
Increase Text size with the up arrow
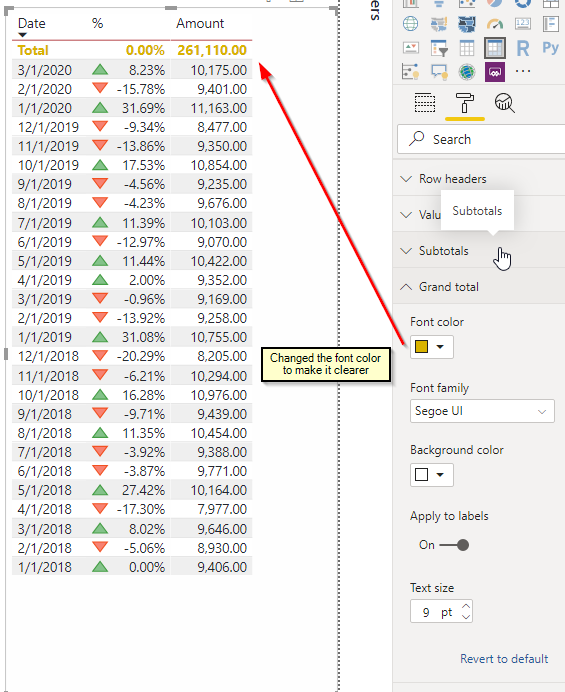click(466, 606)
